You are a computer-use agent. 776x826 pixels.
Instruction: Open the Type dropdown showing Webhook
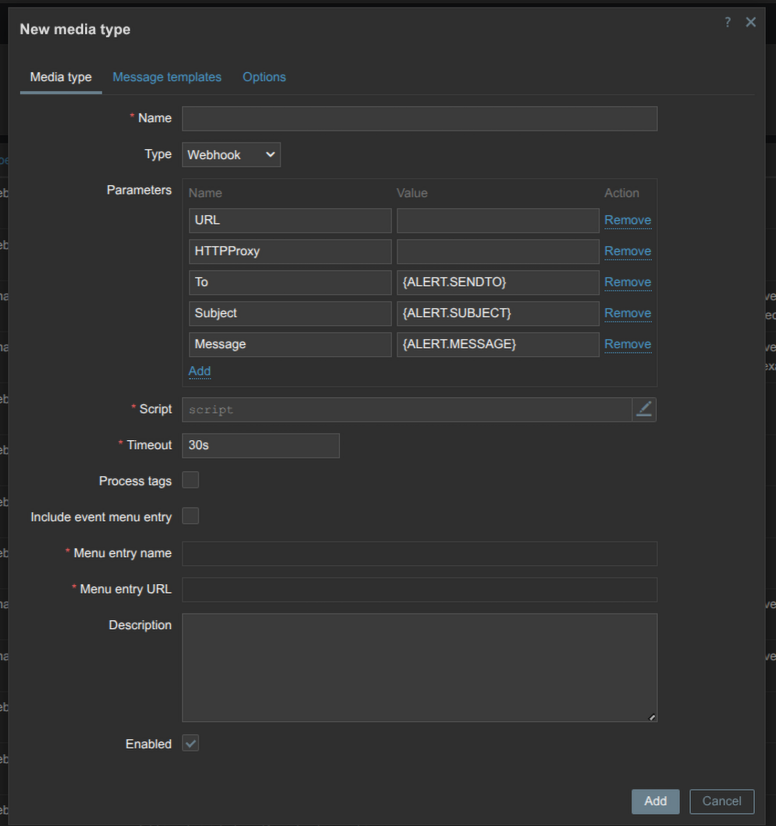coord(231,155)
